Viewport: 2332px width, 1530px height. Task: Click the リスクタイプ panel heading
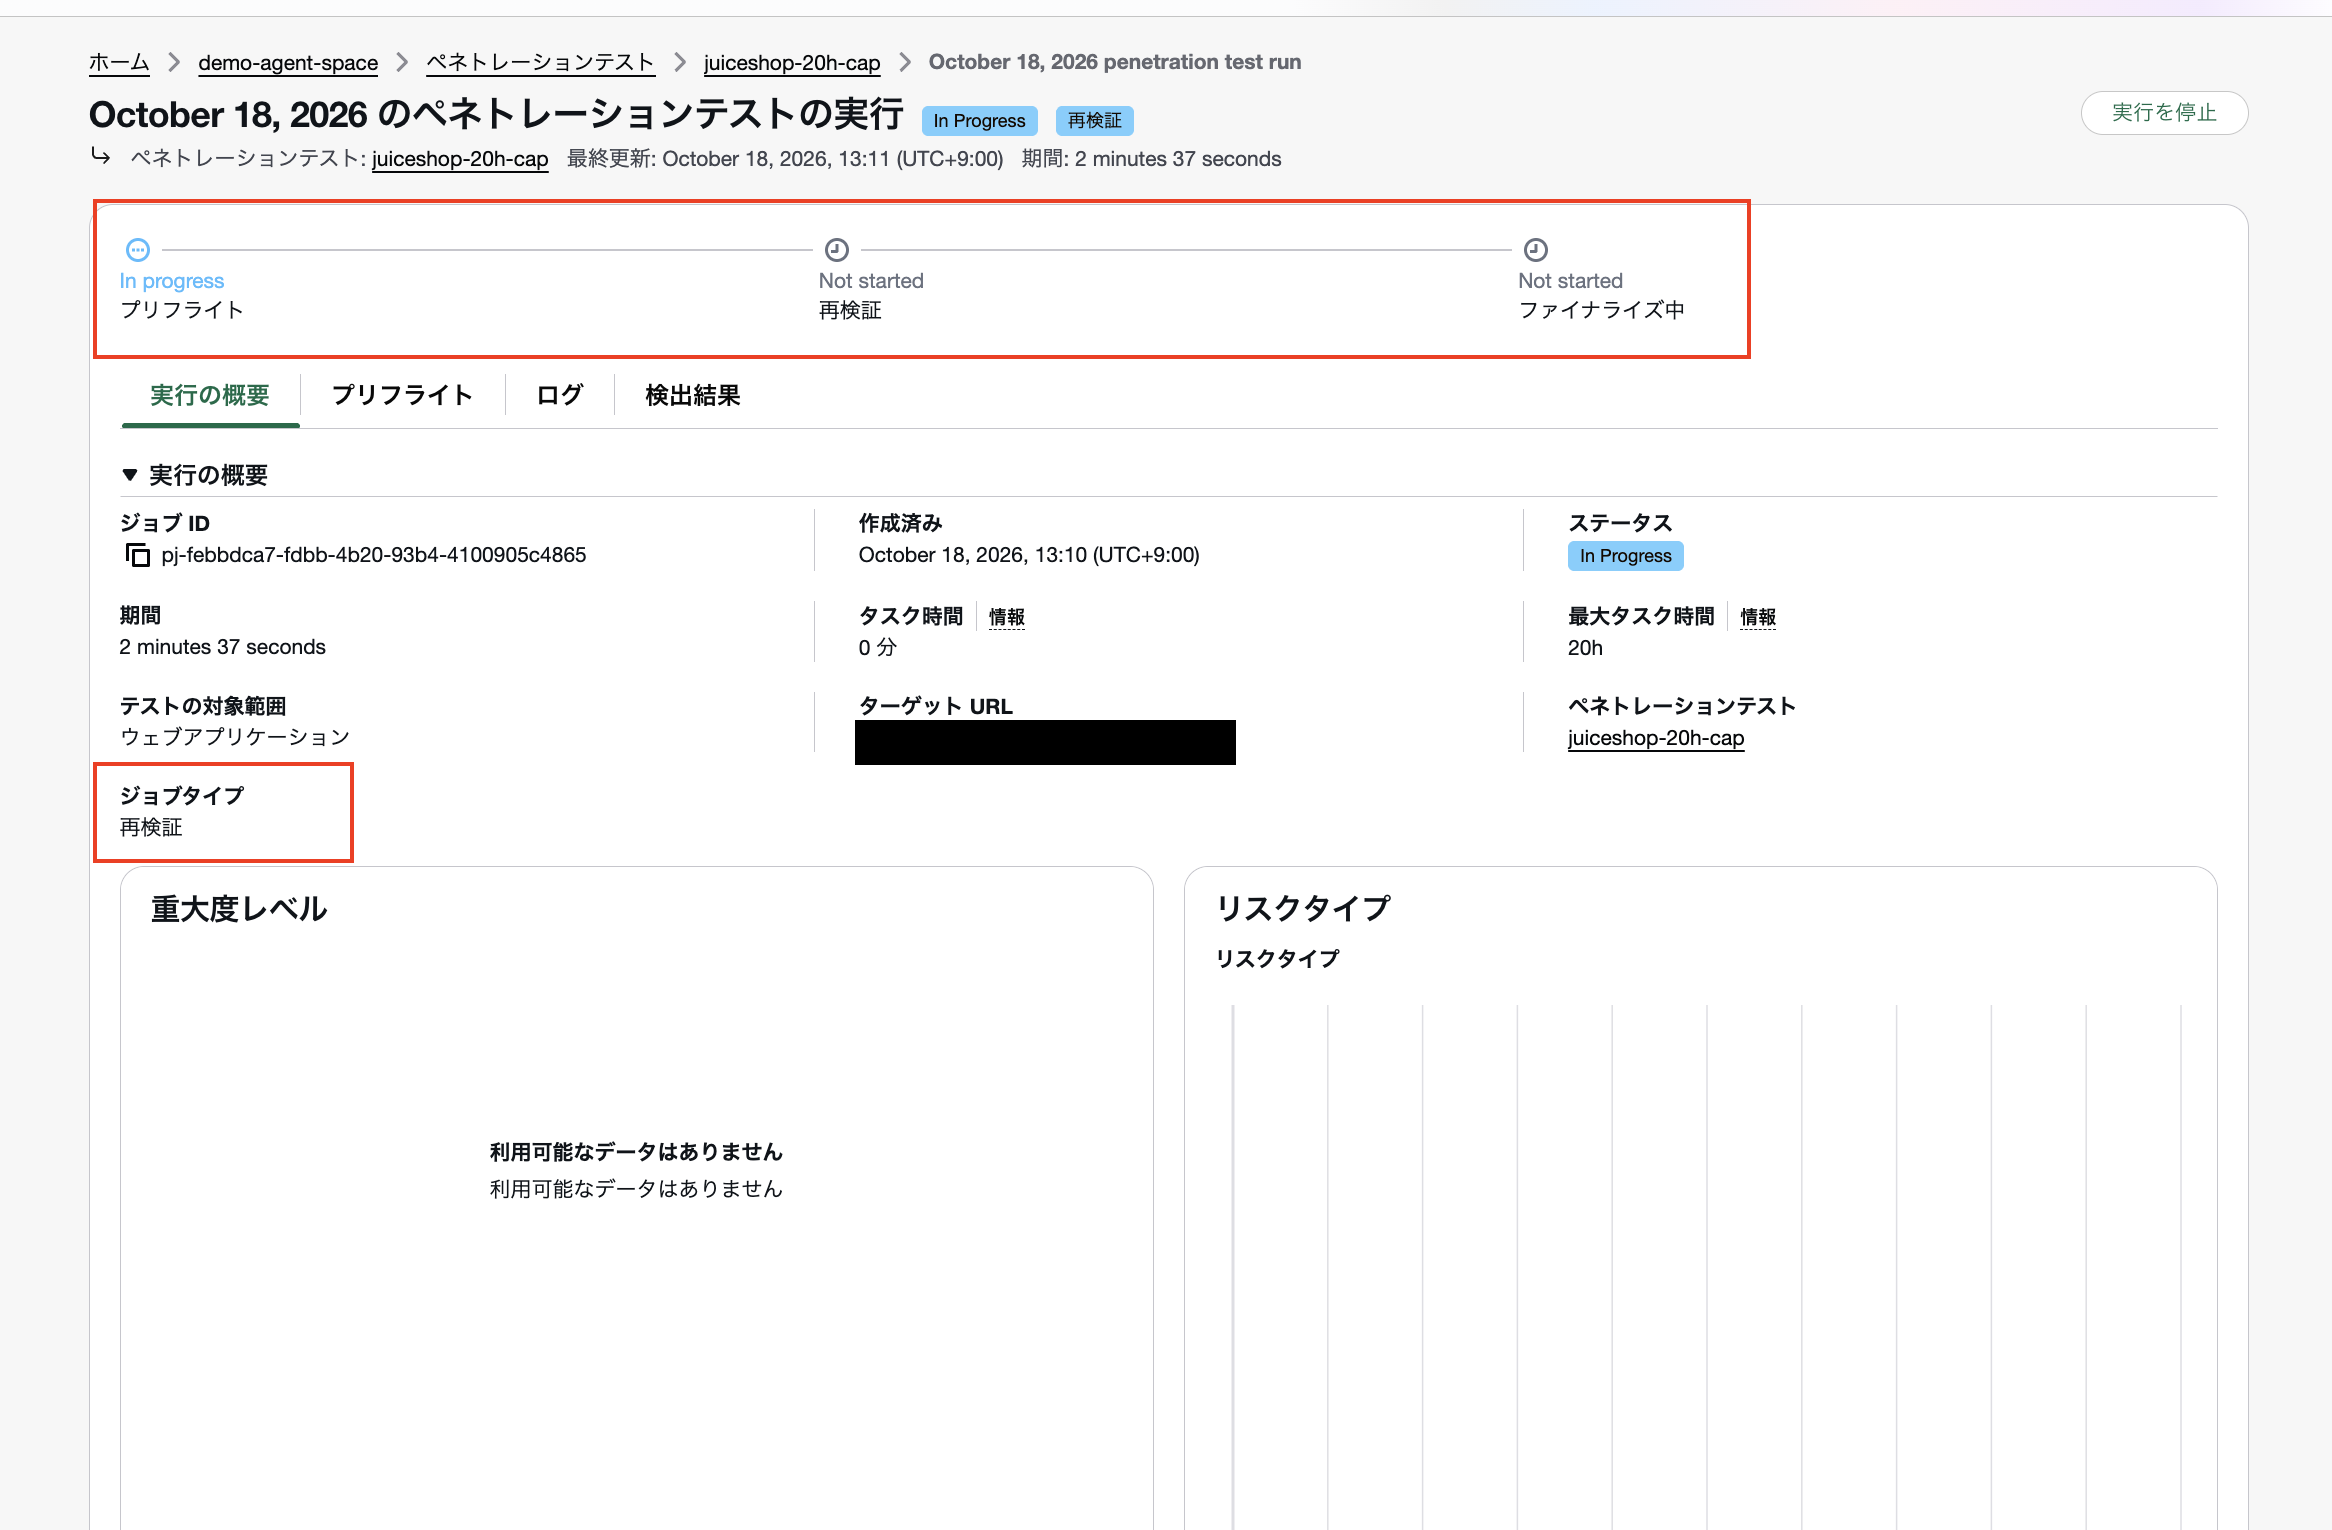1303,908
